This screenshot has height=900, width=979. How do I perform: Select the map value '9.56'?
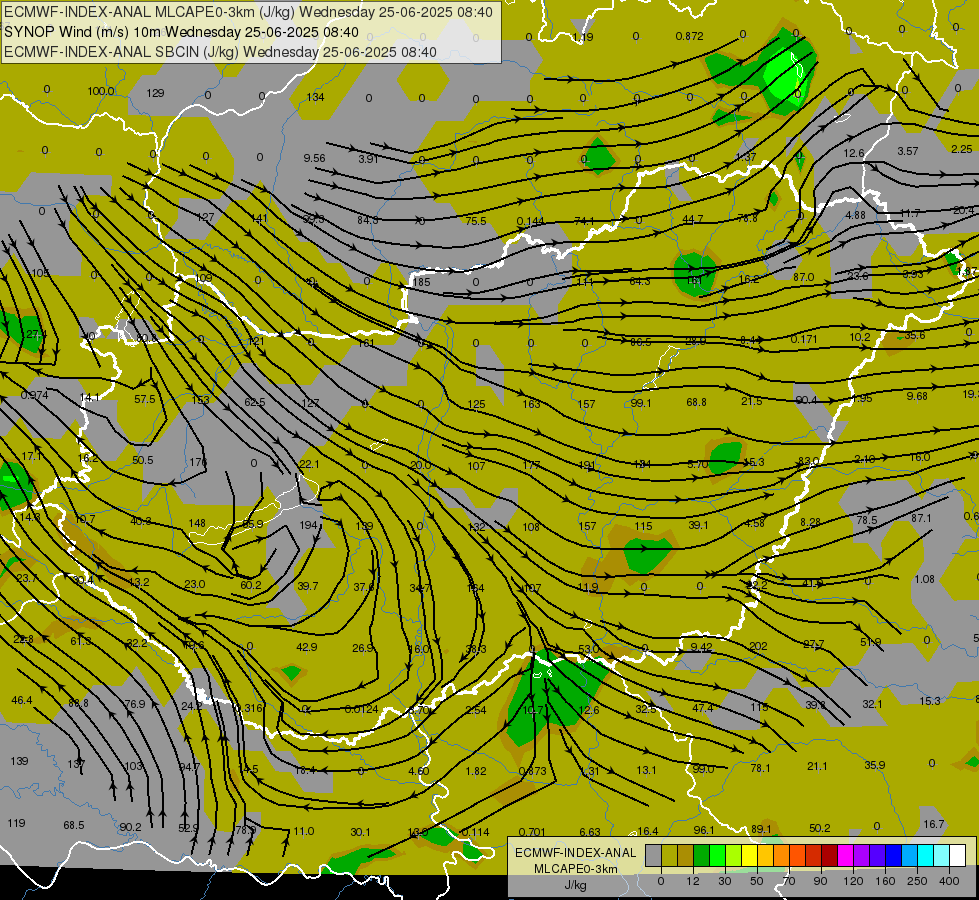pos(314,158)
